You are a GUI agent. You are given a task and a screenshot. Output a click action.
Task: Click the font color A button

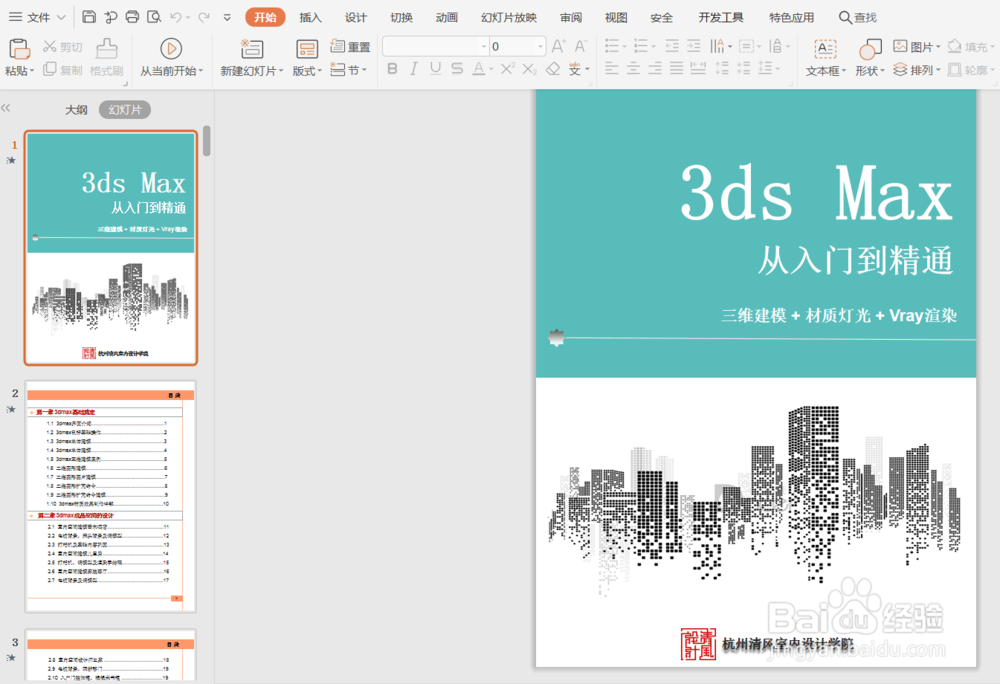point(479,69)
